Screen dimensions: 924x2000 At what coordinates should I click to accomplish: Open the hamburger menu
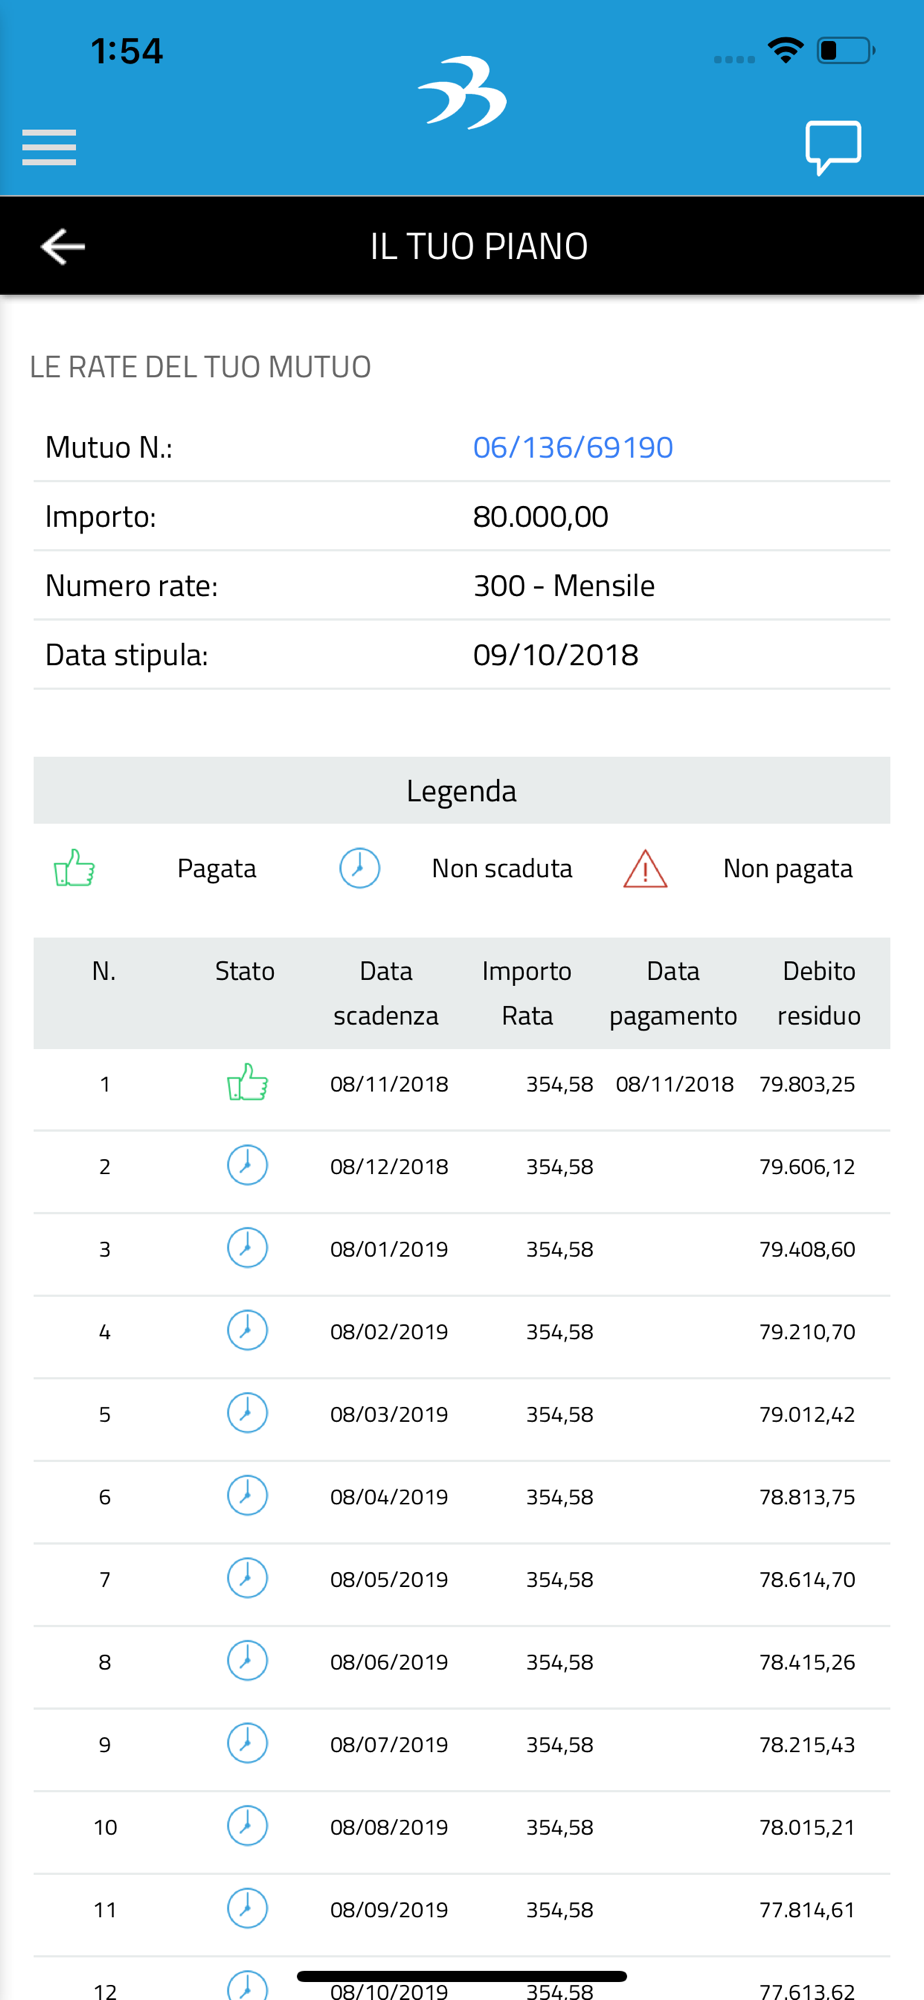49,147
